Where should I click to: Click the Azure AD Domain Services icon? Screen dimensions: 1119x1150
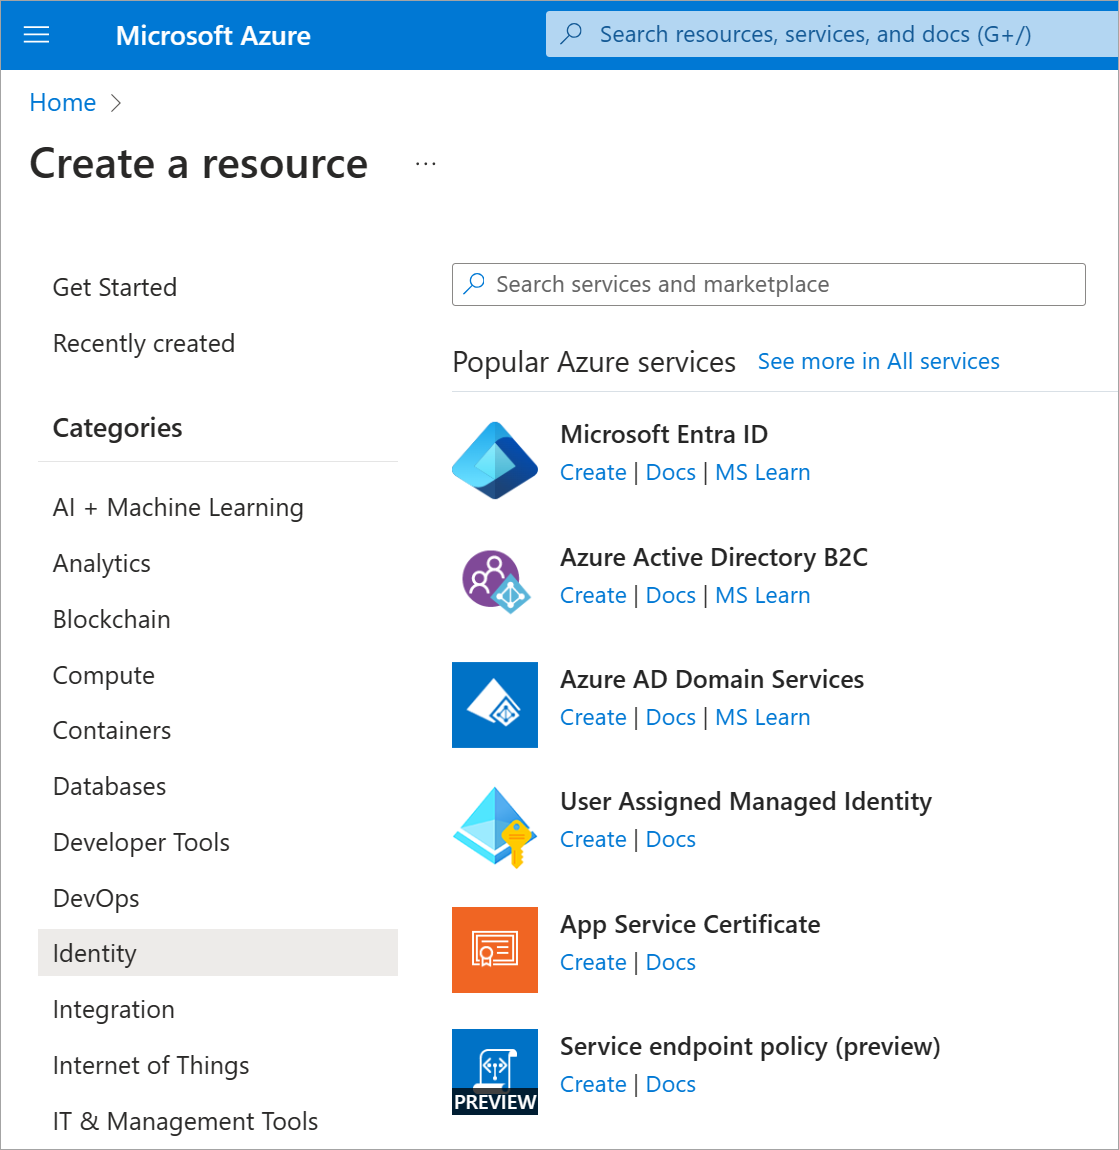495,705
